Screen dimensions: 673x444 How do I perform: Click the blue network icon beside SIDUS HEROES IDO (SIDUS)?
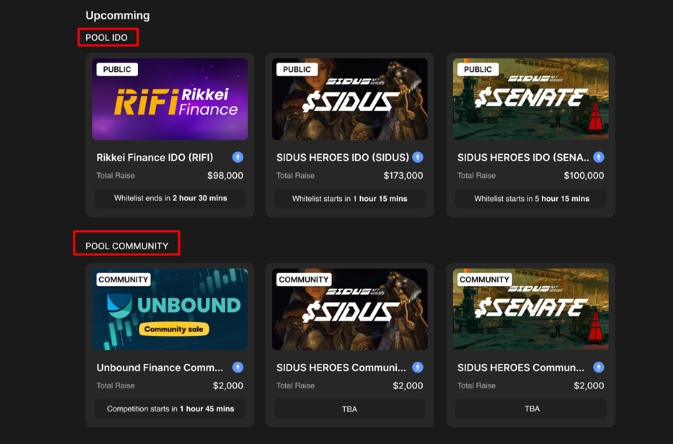pos(418,157)
